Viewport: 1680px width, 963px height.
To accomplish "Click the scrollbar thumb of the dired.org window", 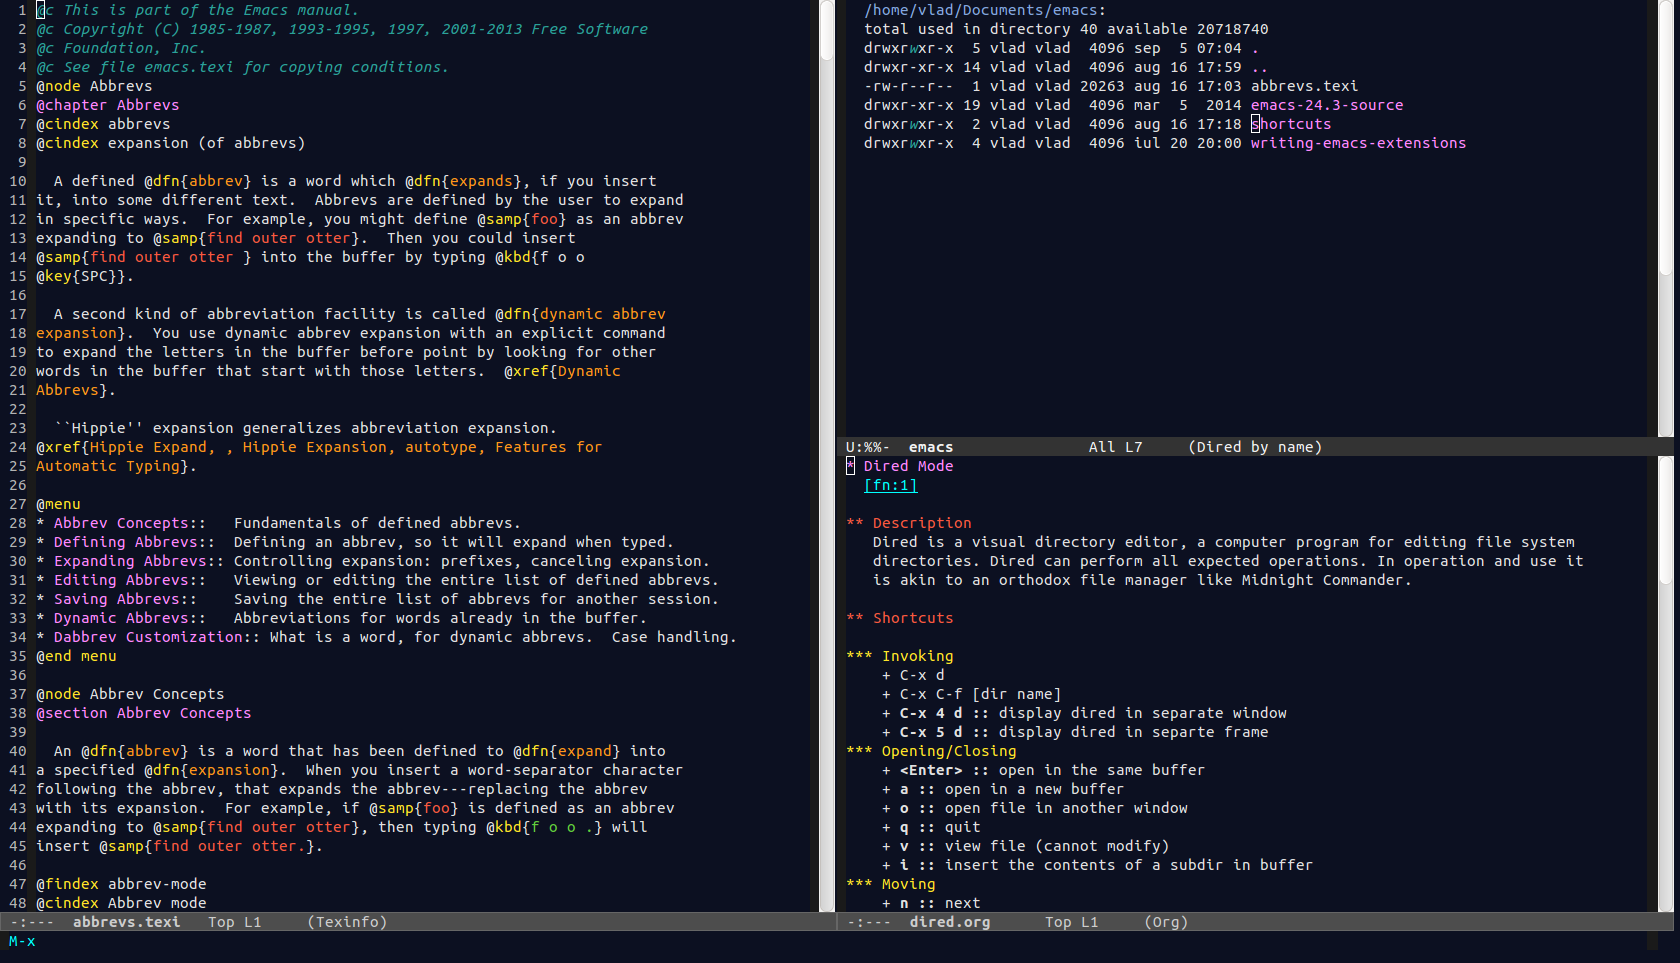I will [x=1665, y=520].
